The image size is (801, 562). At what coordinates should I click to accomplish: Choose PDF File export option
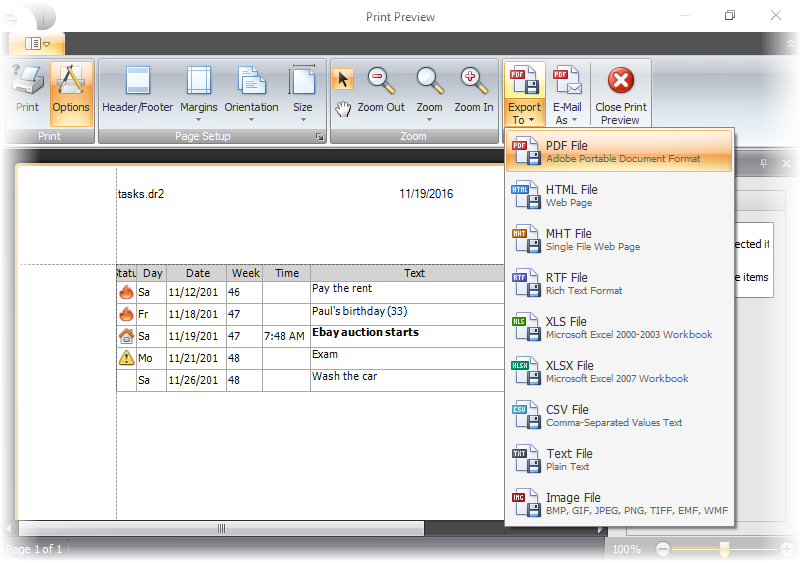point(619,151)
